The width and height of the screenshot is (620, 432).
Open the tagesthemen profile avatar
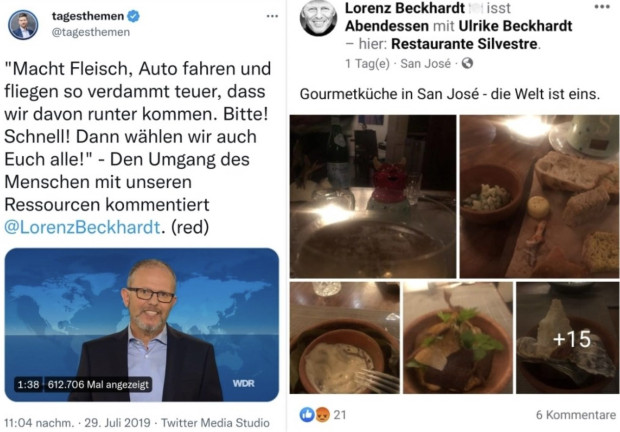(x=23, y=25)
